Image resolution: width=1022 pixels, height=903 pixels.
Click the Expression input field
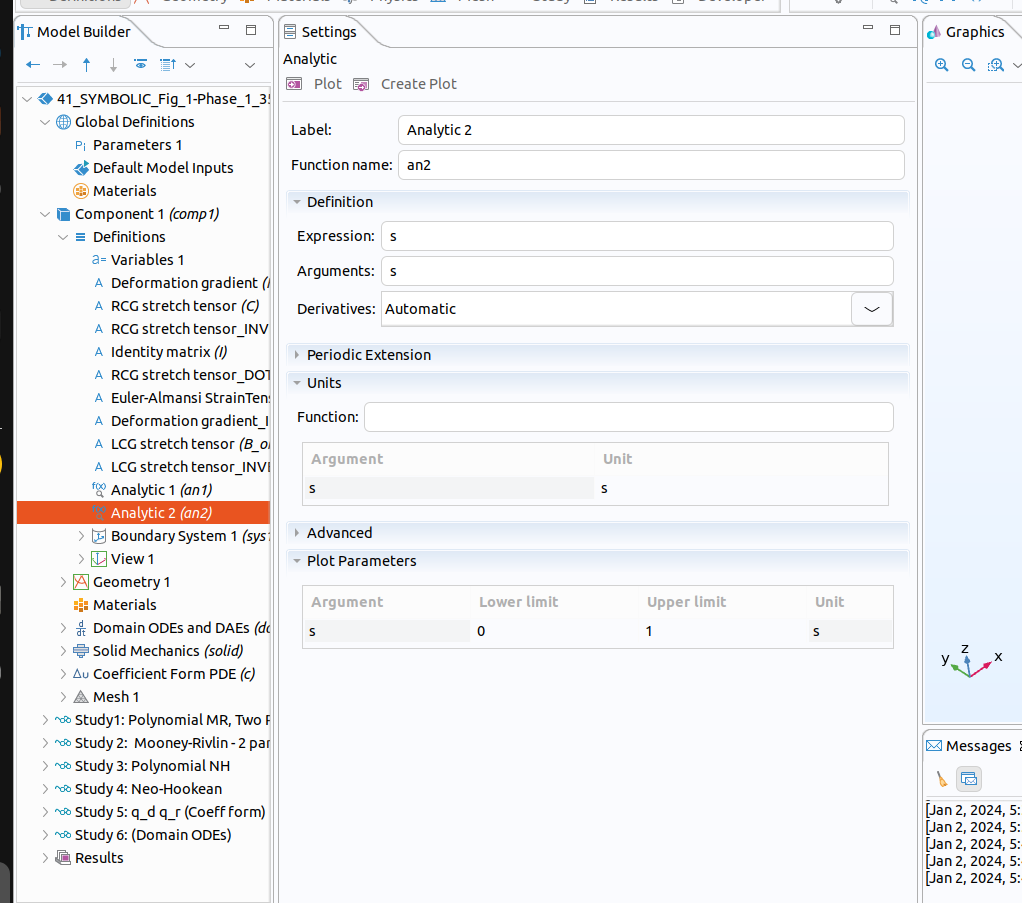pyautogui.click(x=637, y=236)
